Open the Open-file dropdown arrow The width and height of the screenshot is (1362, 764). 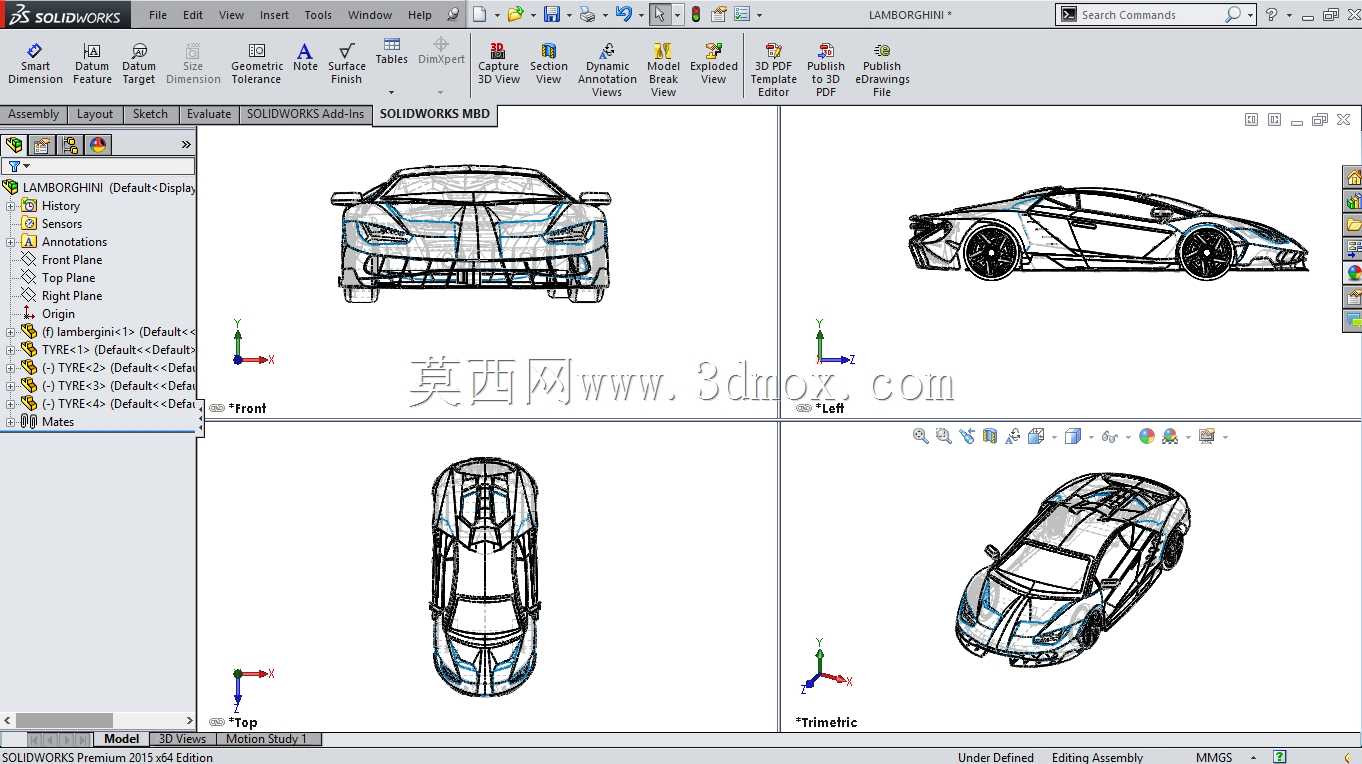click(x=532, y=15)
